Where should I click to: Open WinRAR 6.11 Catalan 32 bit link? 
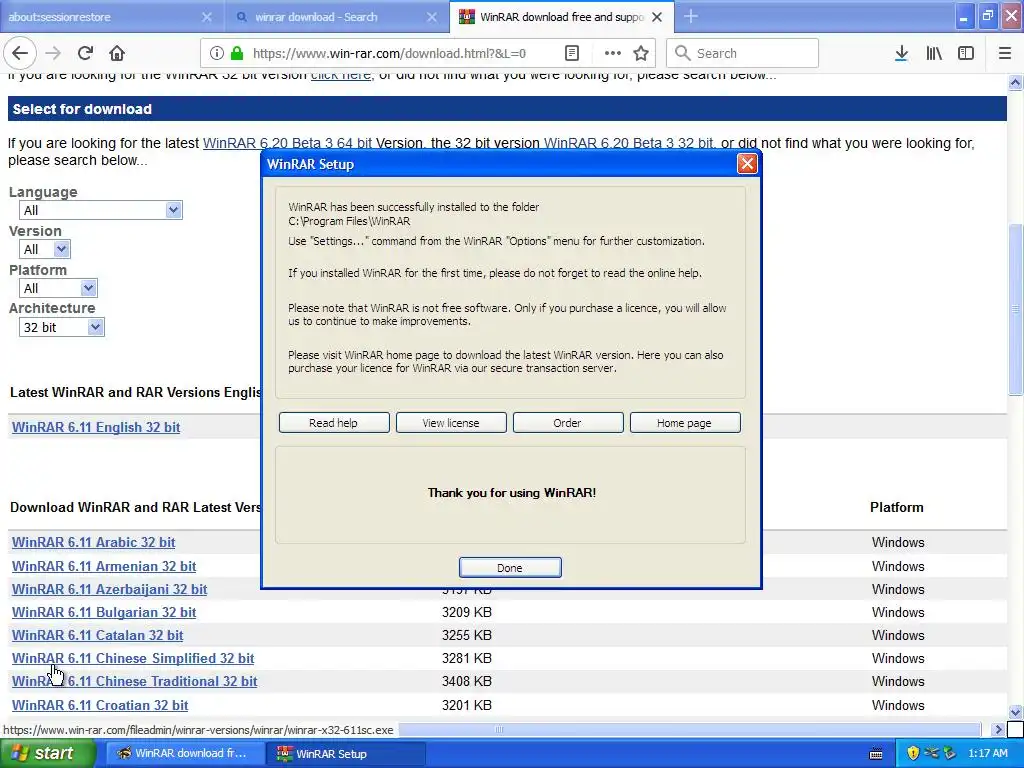97,635
